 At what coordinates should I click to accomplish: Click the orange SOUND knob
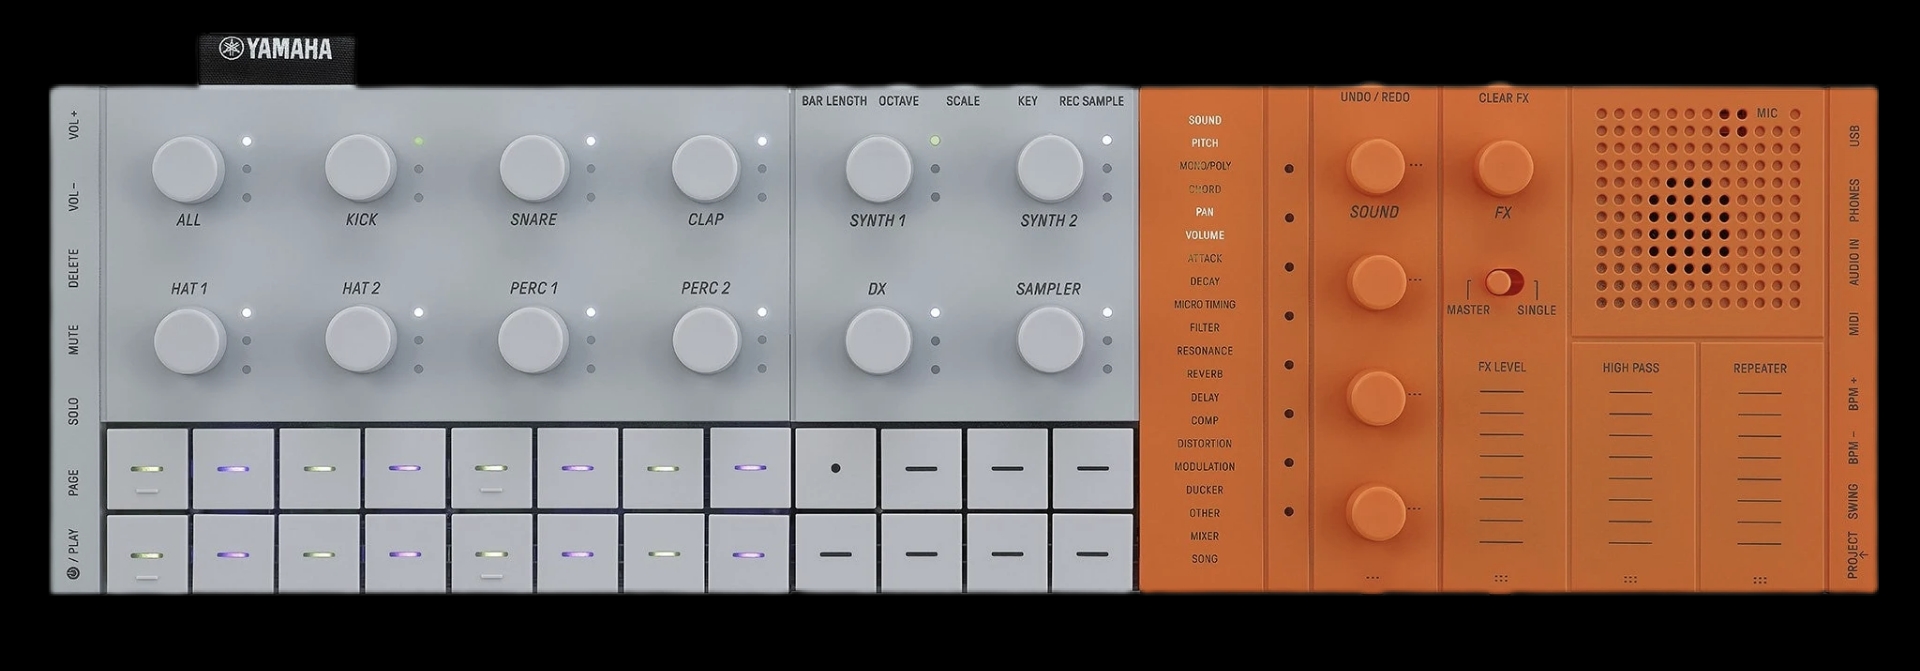[1375, 166]
